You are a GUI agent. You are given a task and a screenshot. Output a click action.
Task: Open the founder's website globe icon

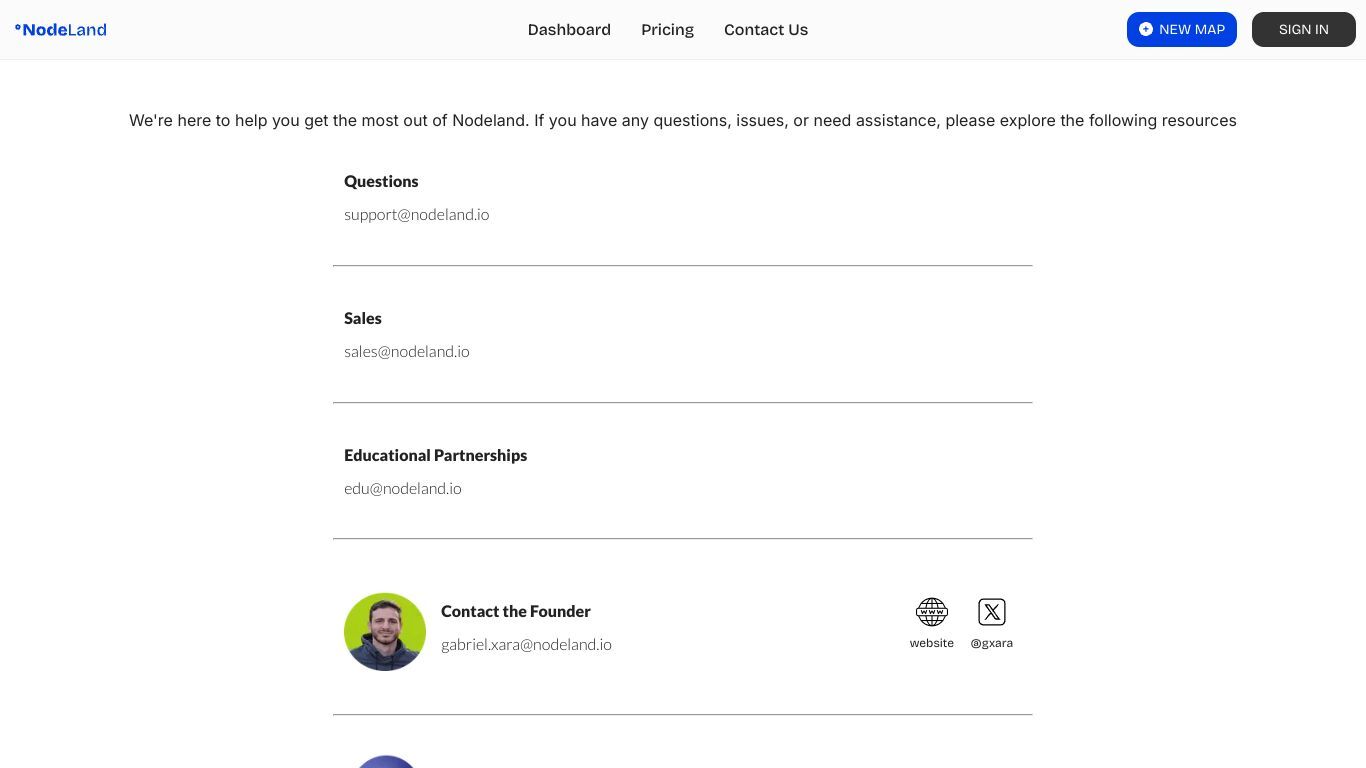click(x=932, y=612)
